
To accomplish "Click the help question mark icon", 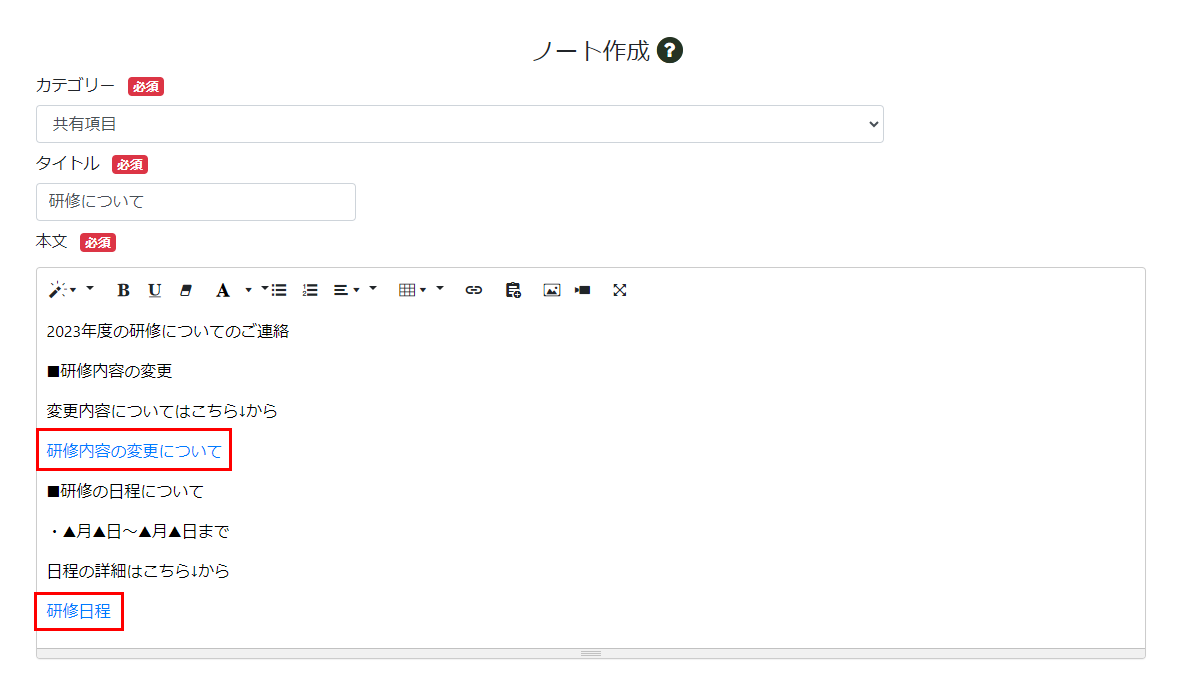I will (x=670, y=51).
